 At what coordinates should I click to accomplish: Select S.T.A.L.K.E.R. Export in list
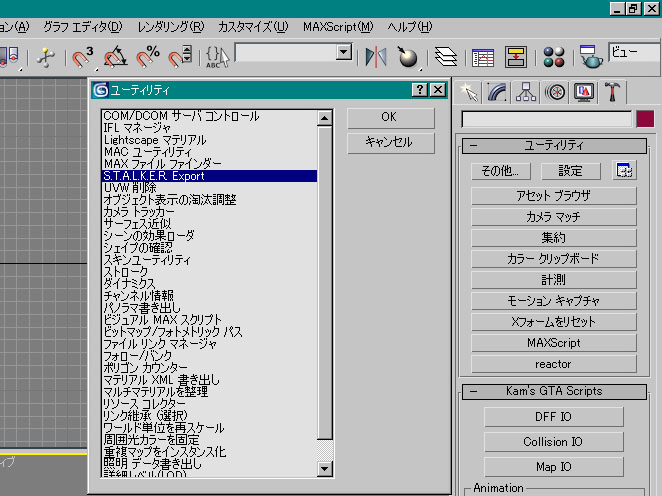pos(209,176)
